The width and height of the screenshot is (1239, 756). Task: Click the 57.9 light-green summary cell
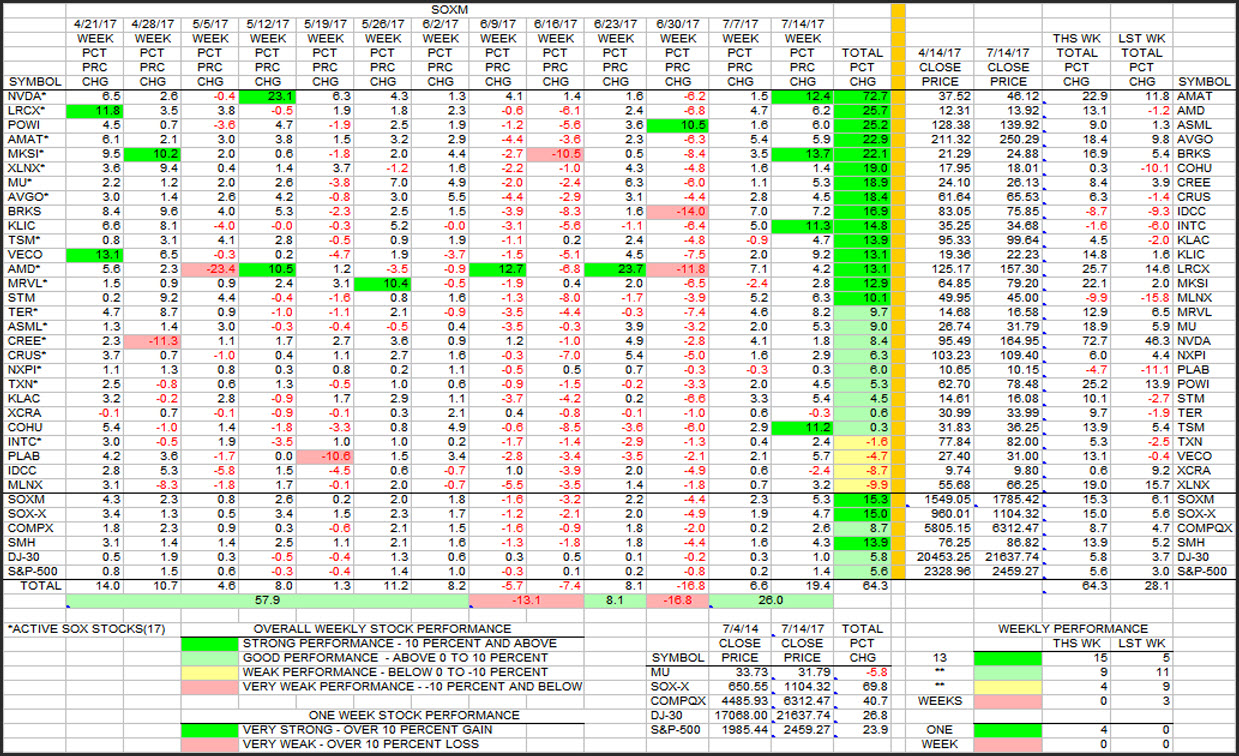pos(268,601)
